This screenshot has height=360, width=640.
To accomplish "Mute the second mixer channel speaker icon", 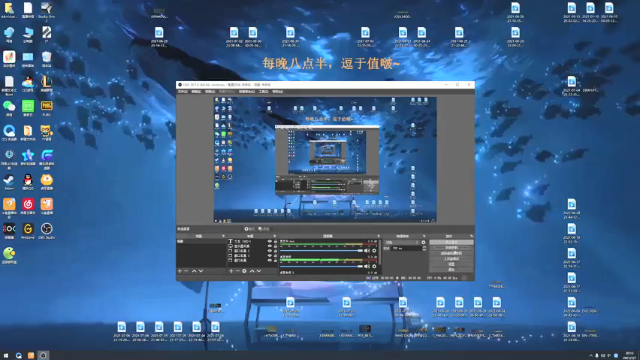I will (367, 266).
